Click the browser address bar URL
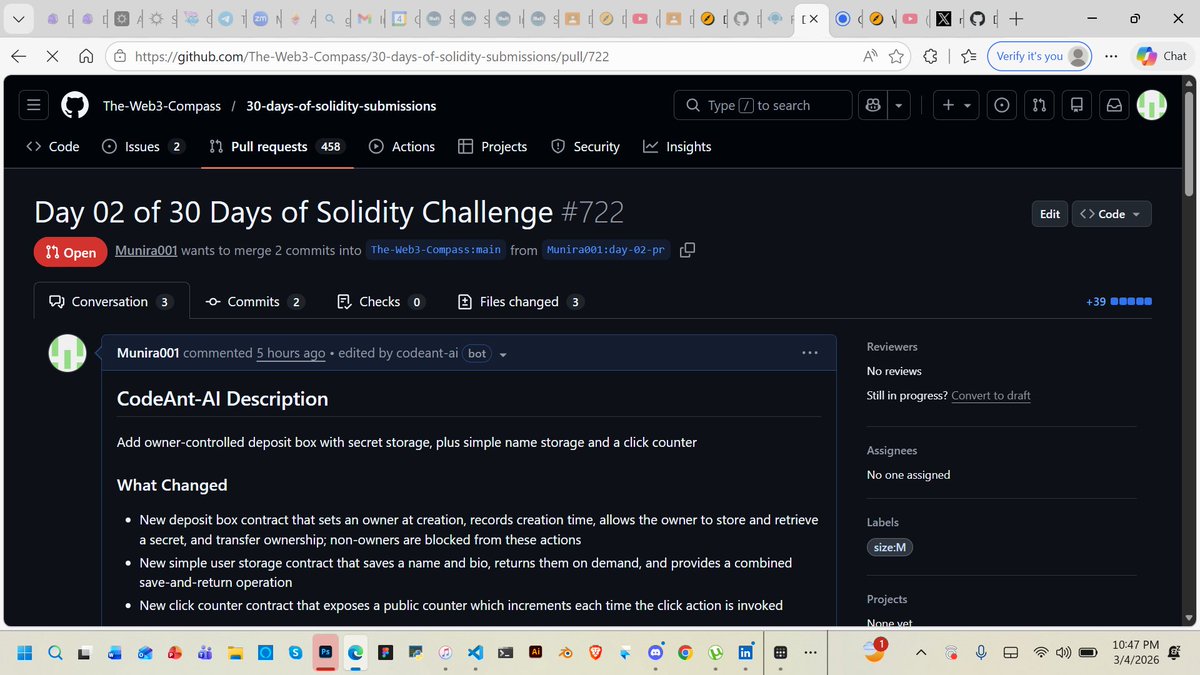The width and height of the screenshot is (1200, 675). pos(372,57)
